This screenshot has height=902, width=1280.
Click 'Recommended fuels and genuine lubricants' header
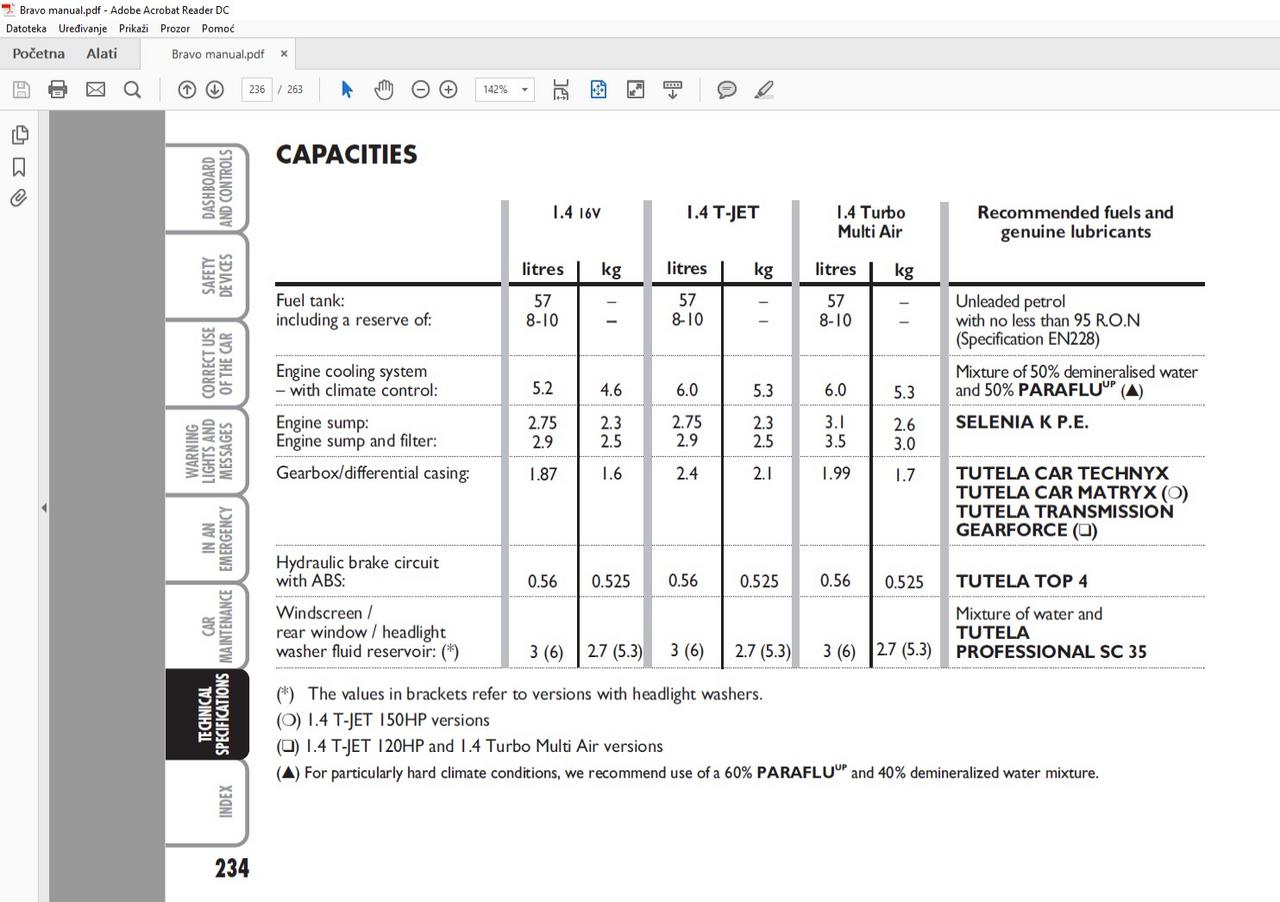click(1075, 222)
